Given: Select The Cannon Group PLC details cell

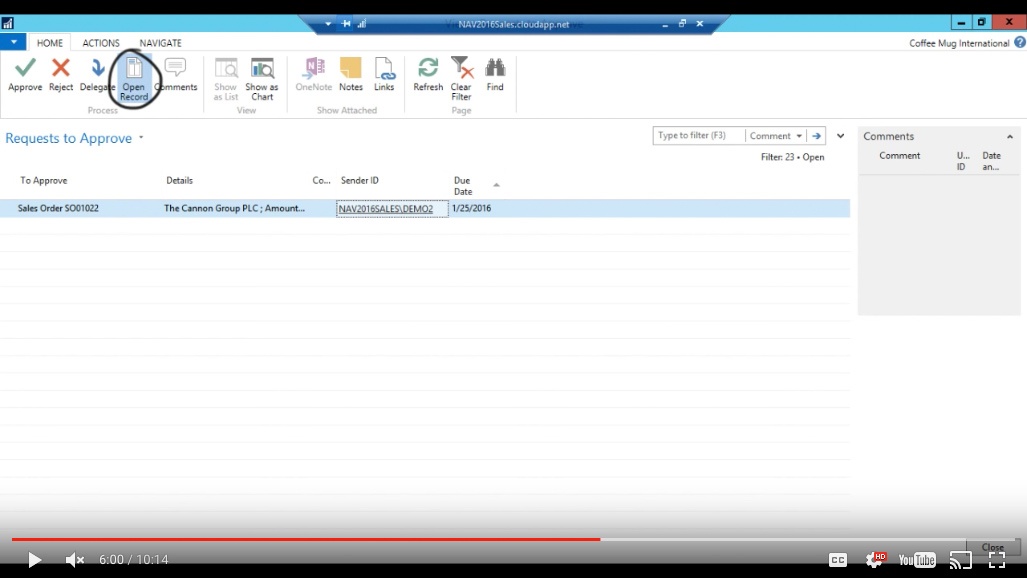Looking at the screenshot, I should [x=234, y=208].
